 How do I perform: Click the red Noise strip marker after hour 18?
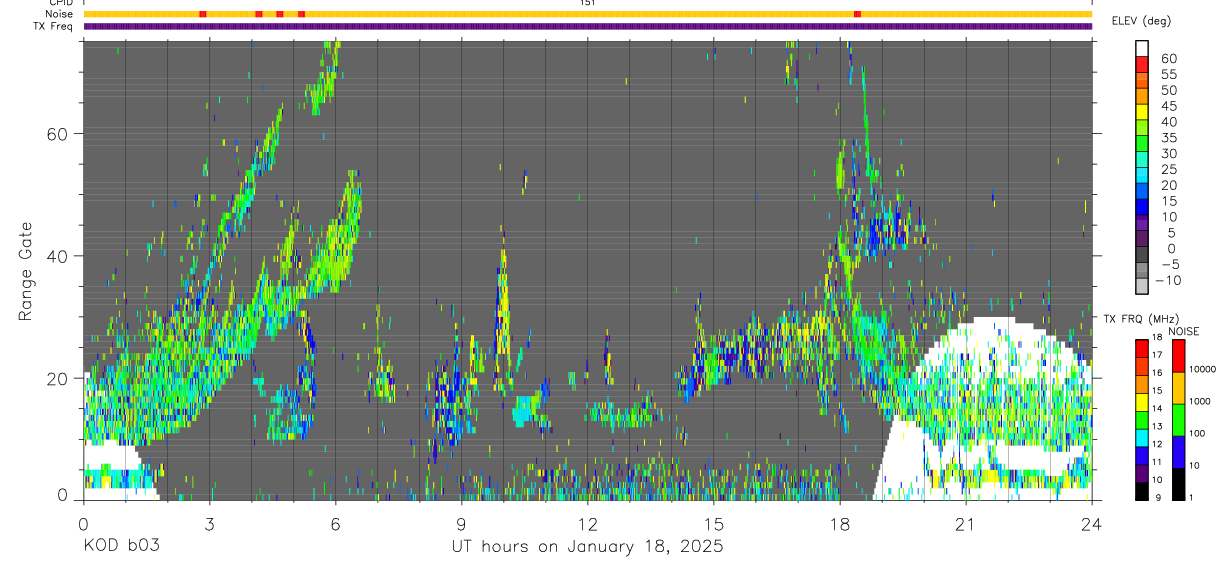point(857,14)
